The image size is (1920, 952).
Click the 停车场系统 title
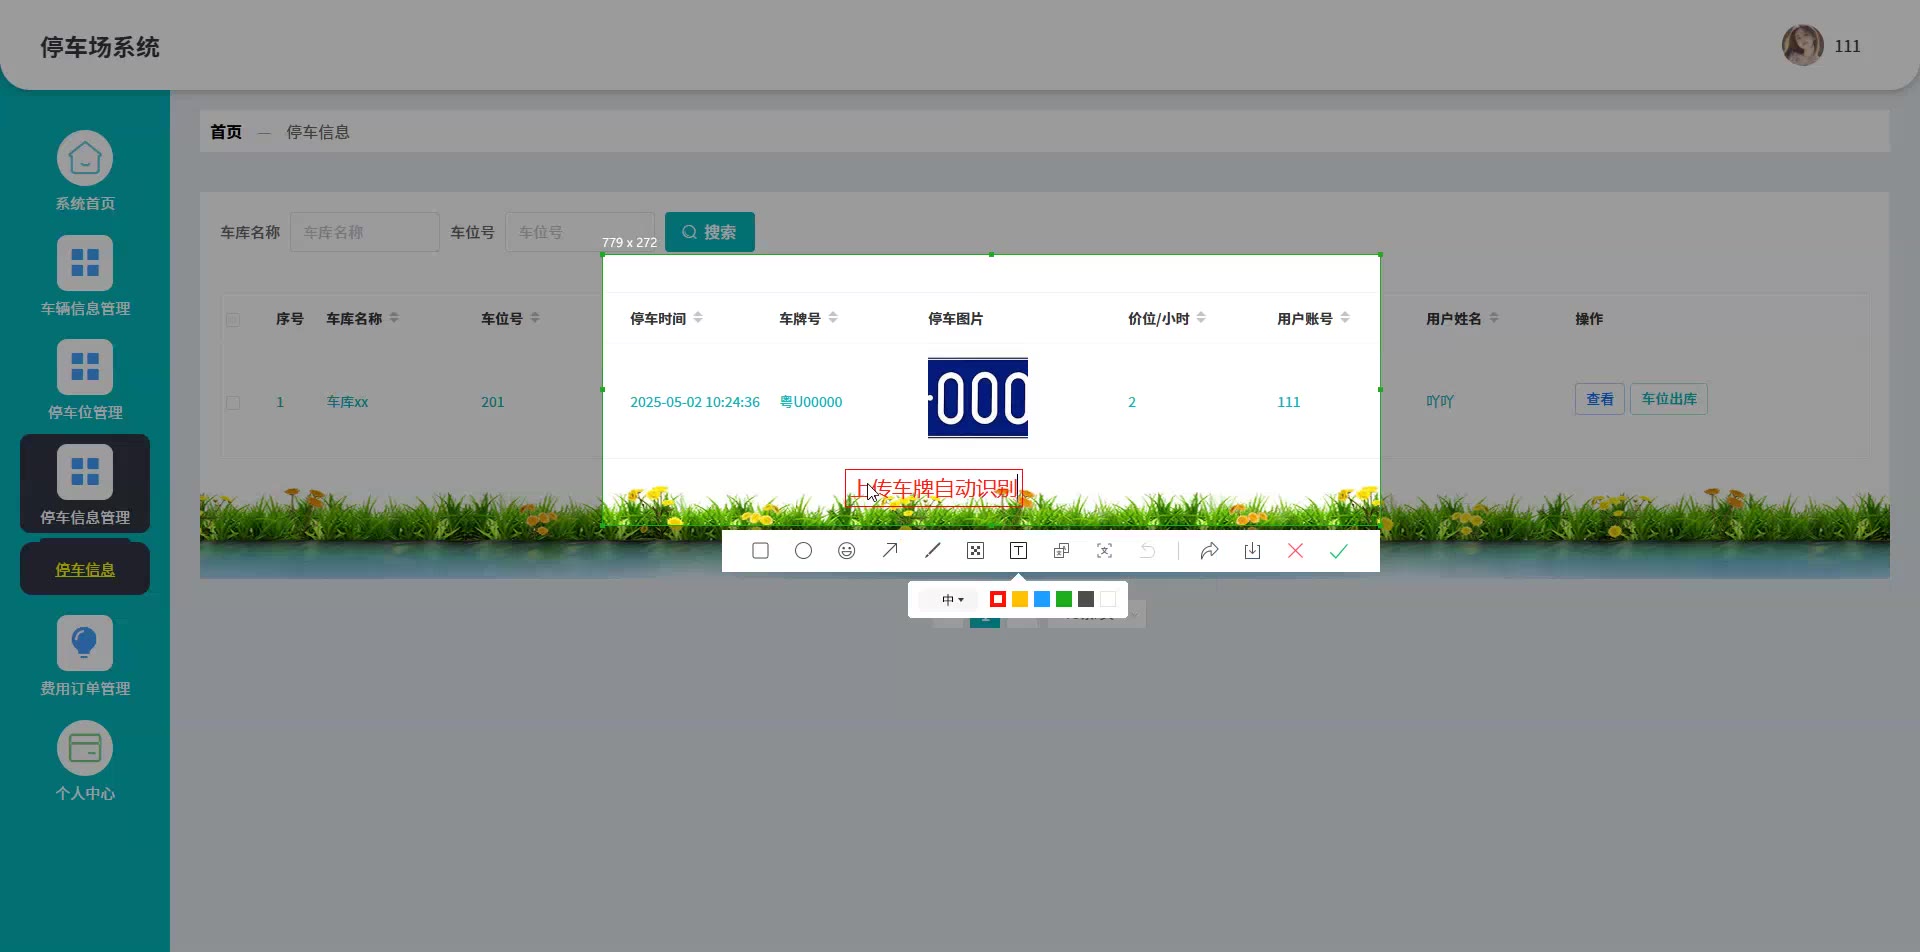[100, 47]
